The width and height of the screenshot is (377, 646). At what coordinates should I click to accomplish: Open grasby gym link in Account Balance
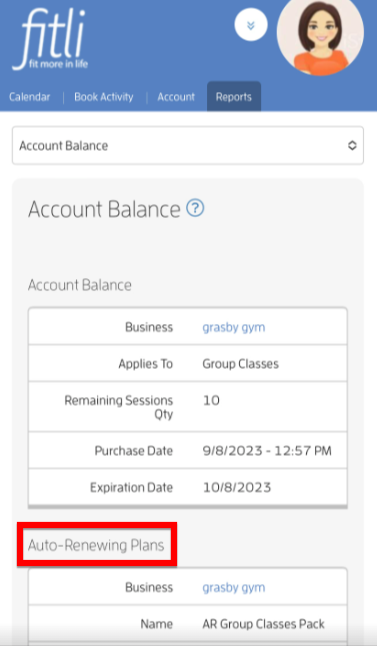pos(234,327)
